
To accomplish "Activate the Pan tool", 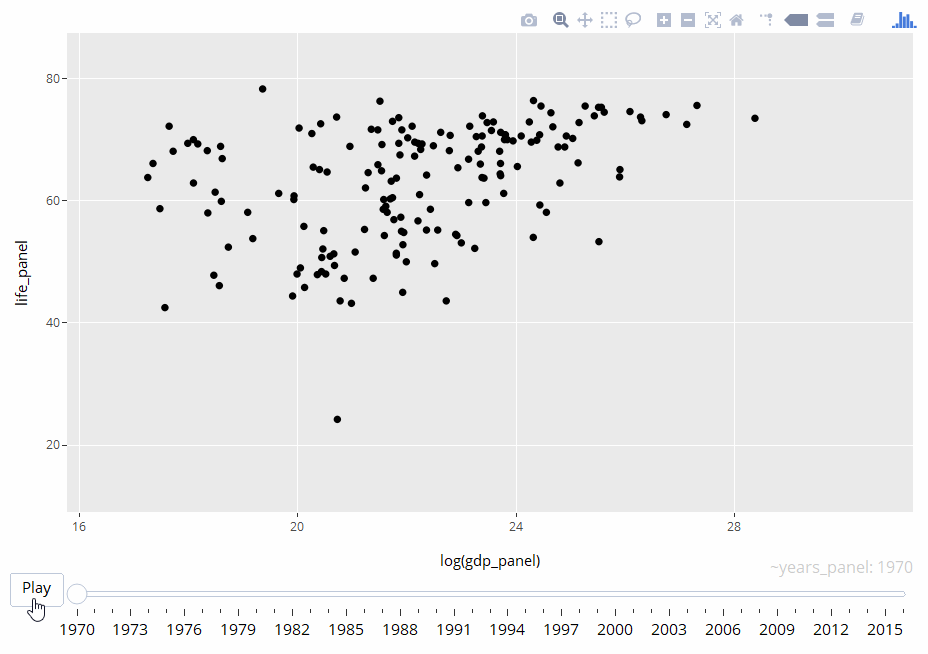I will (x=585, y=19).
